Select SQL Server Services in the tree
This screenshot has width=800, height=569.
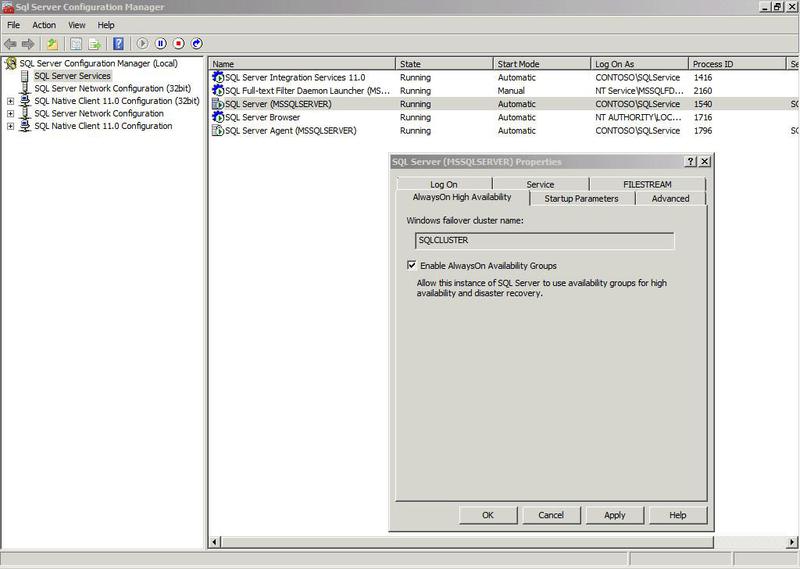[72, 76]
